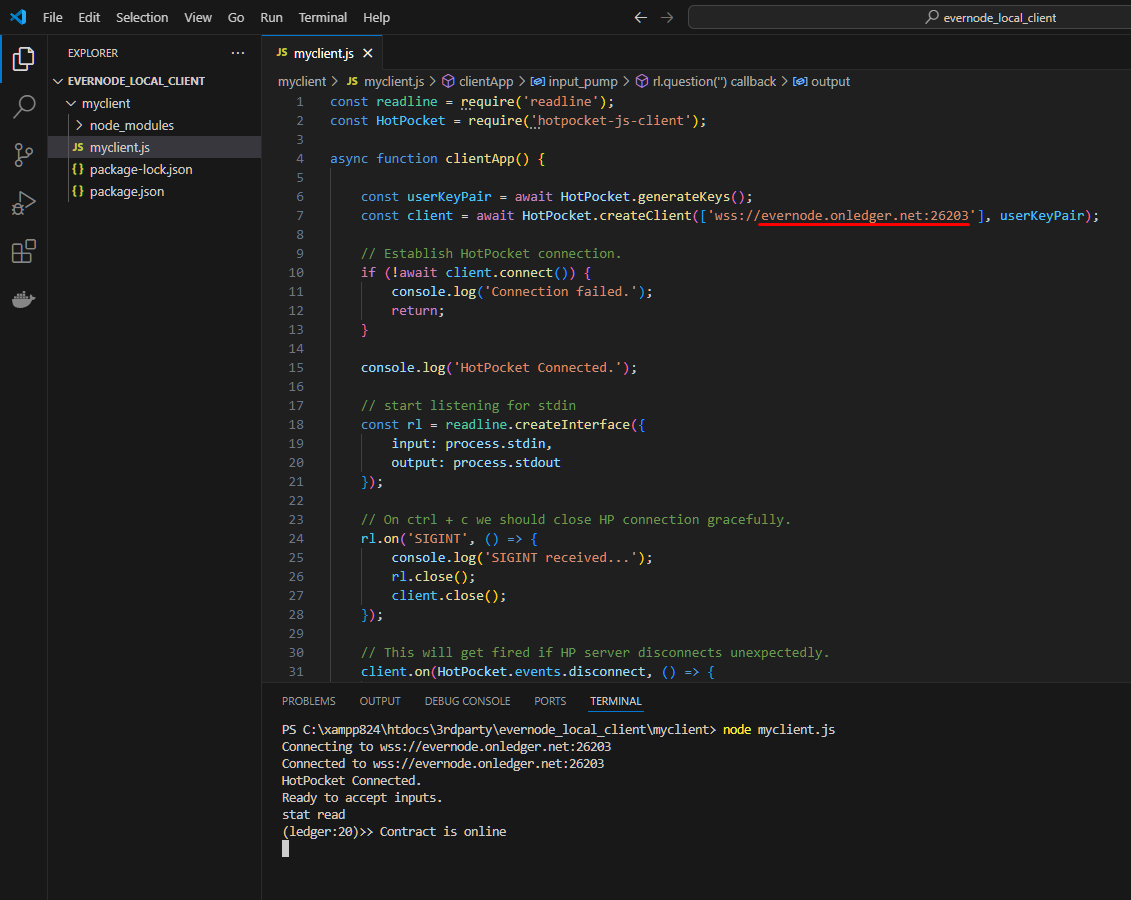This screenshot has width=1131, height=900.
Task: Switch to the DEBUG CONSOLE tab
Action: 467,701
